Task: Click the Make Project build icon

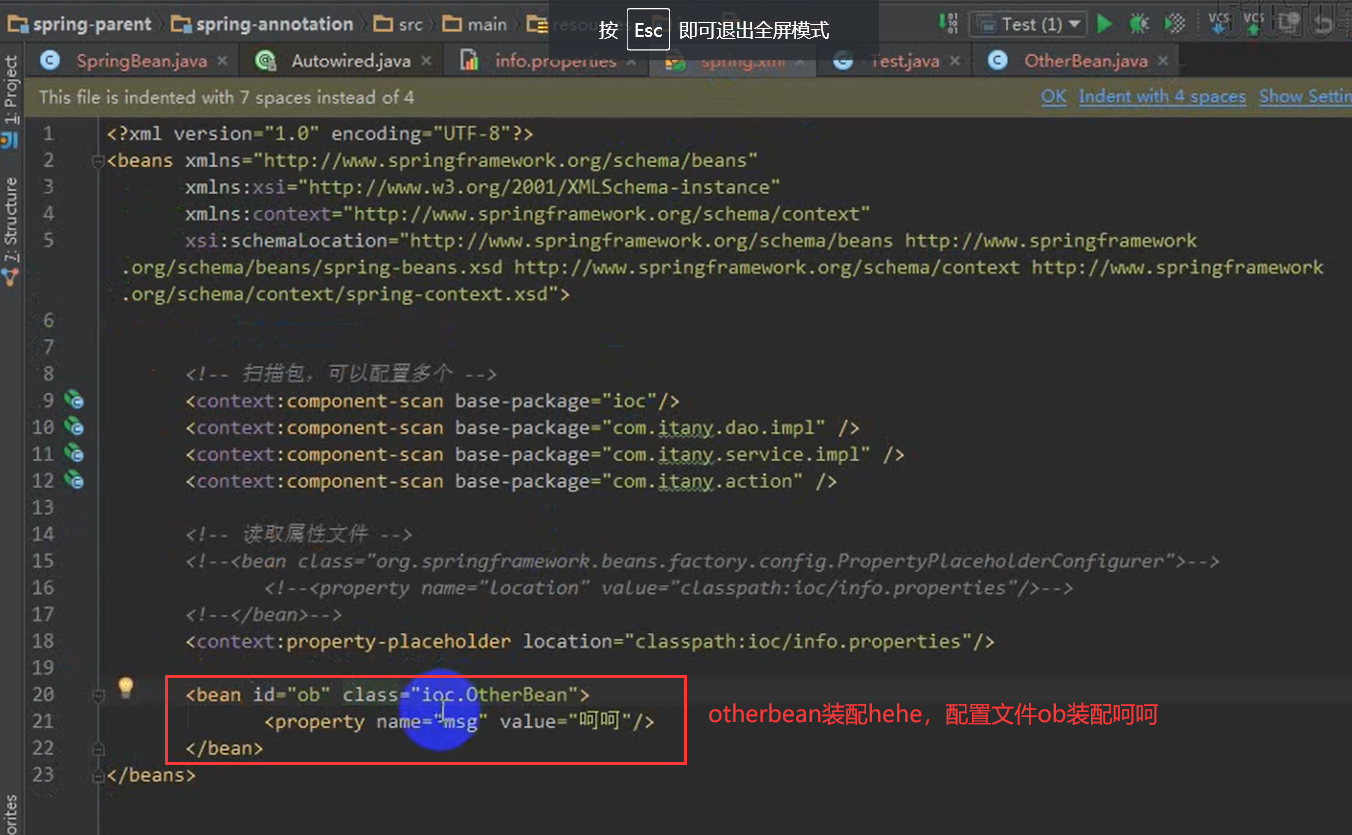Action: point(949,24)
